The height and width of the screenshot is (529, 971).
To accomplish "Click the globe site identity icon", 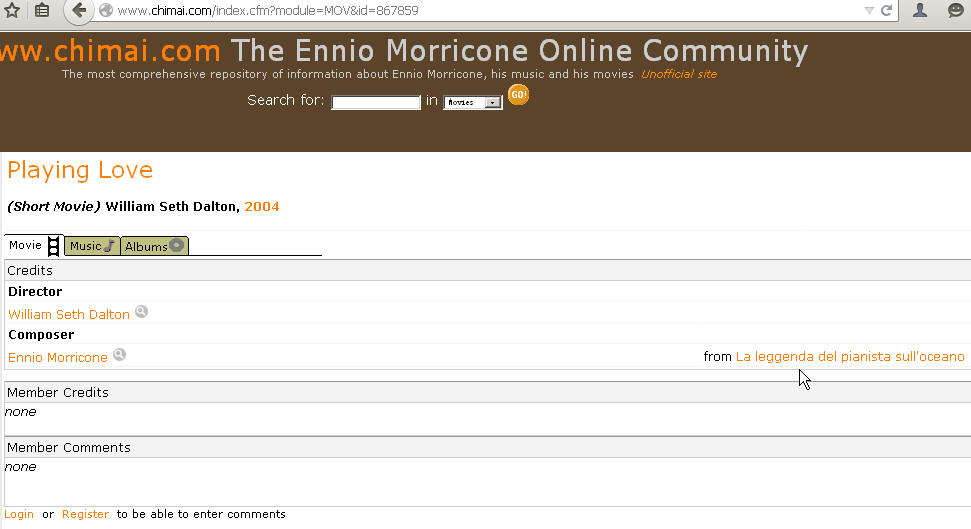I will click(106, 11).
